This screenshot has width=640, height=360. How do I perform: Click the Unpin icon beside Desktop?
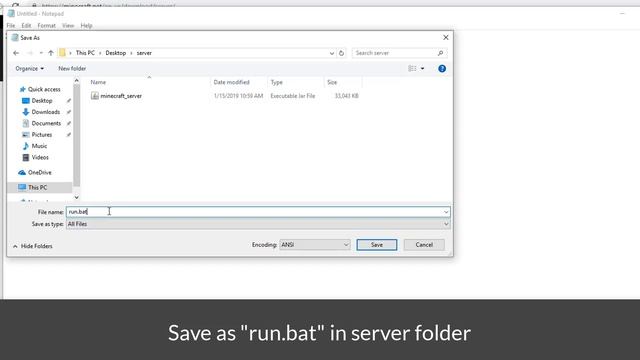point(69,101)
